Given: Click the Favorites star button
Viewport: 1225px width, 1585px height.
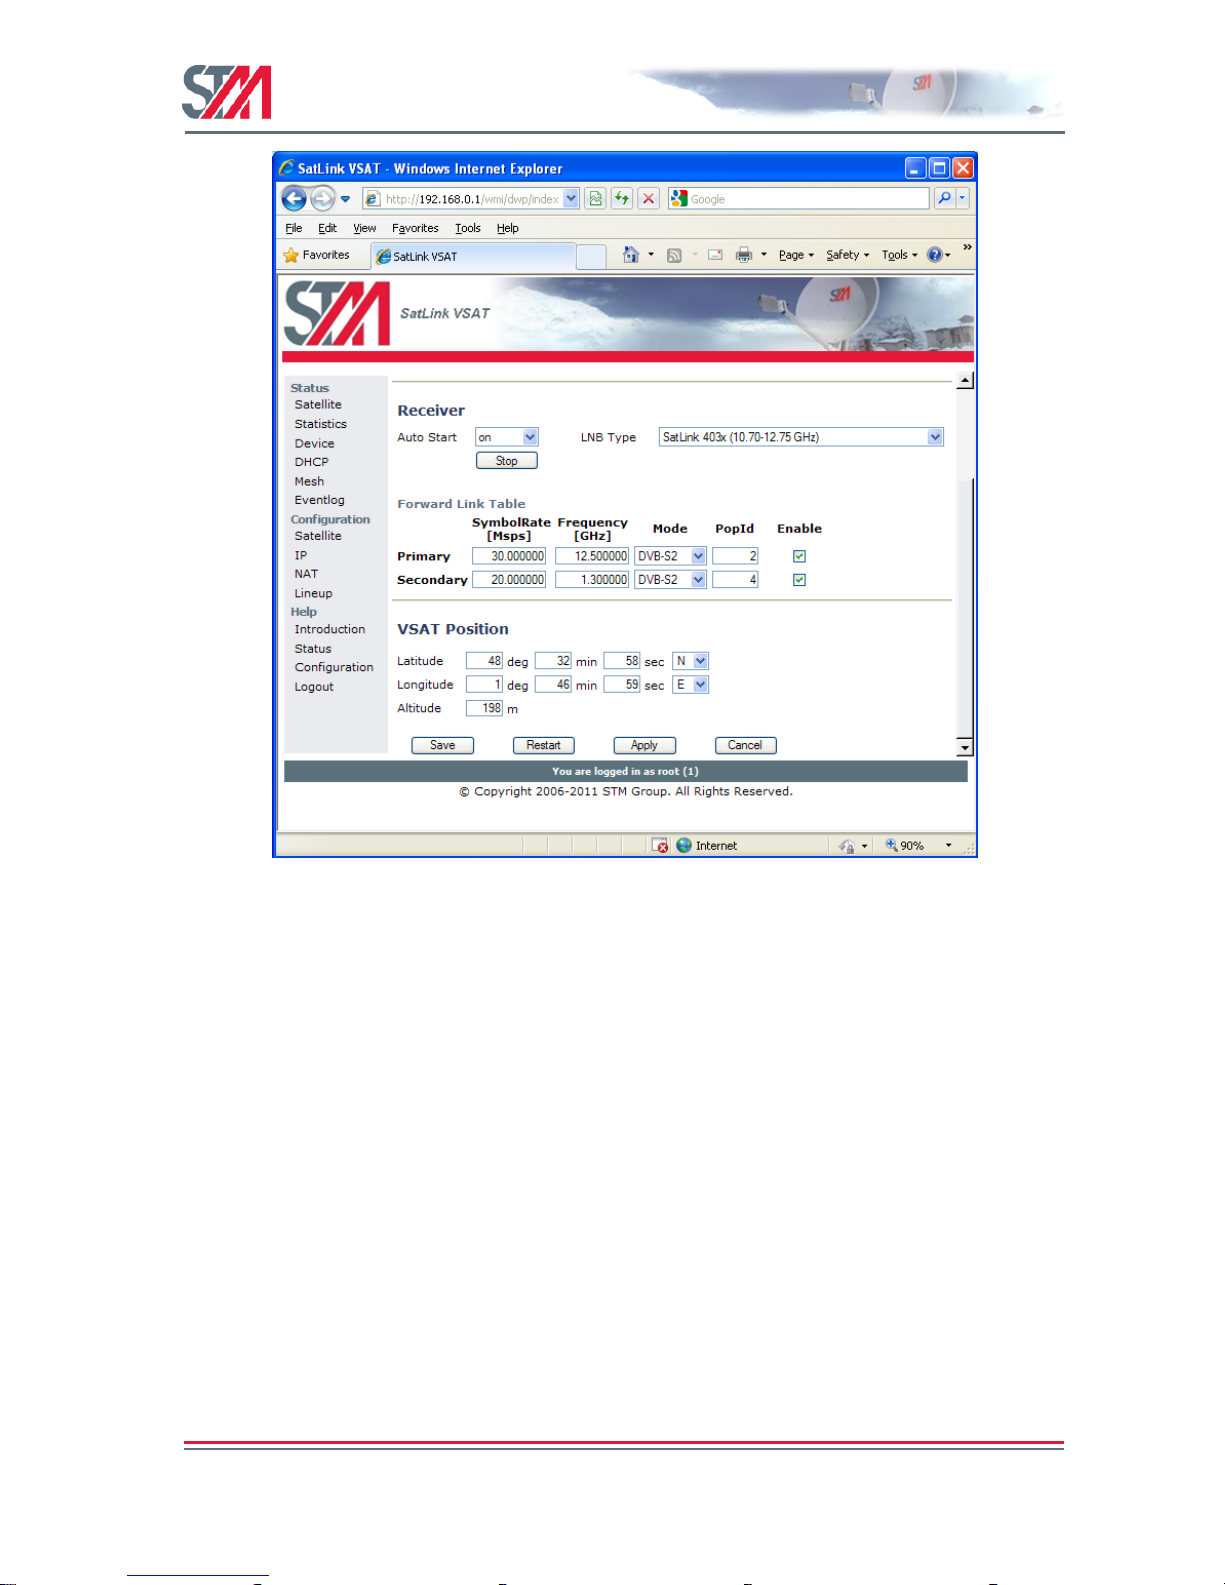Looking at the screenshot, I should pos(317,255).
